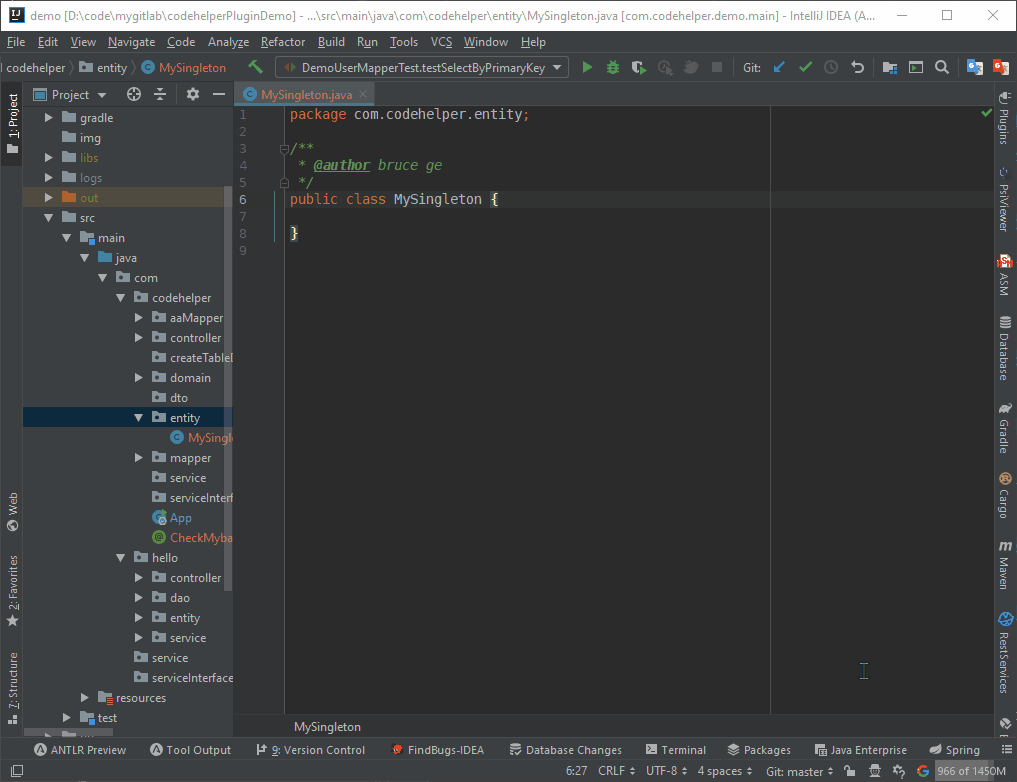1017x782 pixels.
Task: Open the ANTLR Preview tool window
Action: click(x=80, y=750)
